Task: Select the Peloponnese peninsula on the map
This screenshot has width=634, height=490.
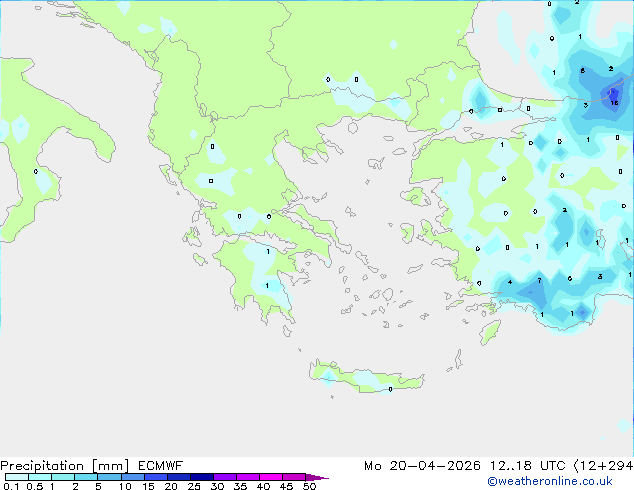Action: [x=263, y=275]
